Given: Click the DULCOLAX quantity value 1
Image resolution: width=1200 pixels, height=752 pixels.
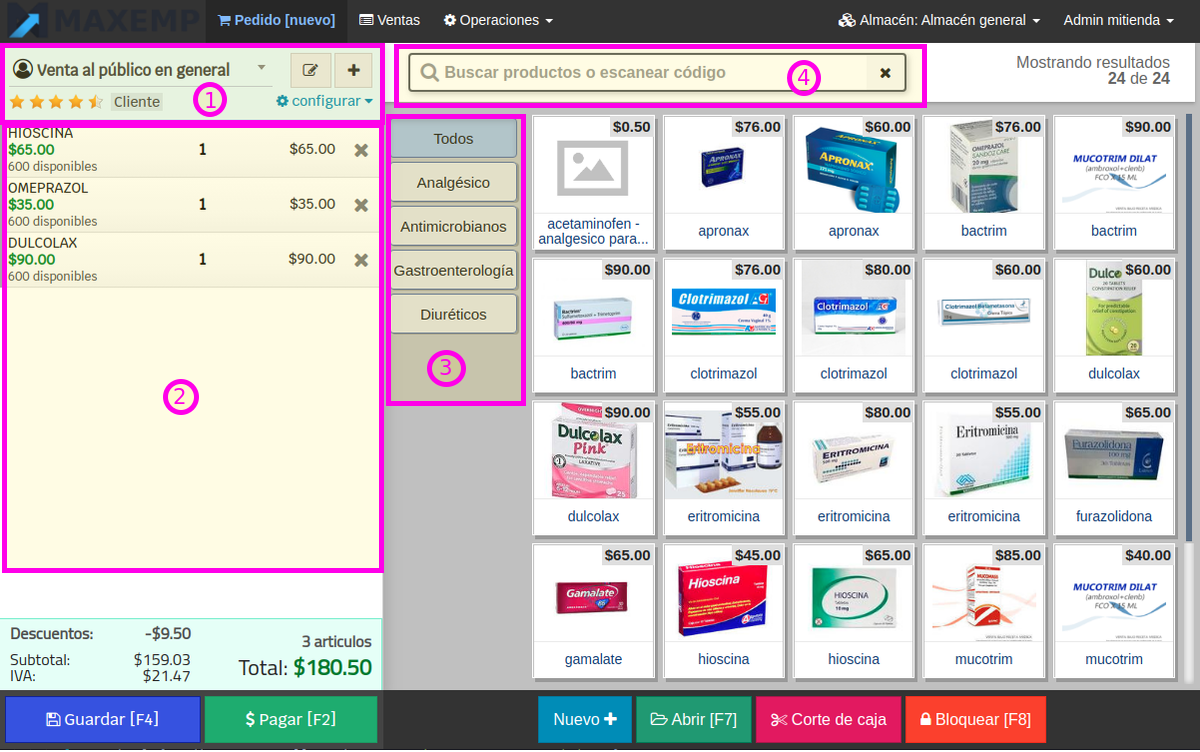Looking at the screenshot, I should pos(203,260).
